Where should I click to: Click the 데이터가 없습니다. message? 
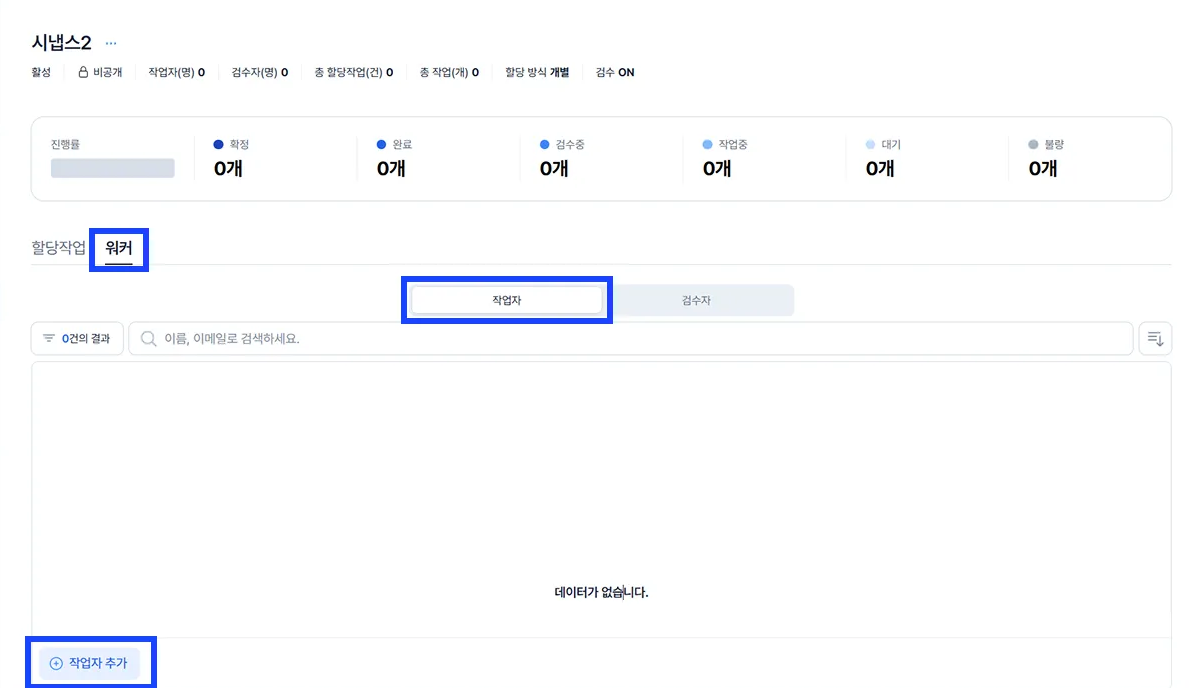click(601, 592)
